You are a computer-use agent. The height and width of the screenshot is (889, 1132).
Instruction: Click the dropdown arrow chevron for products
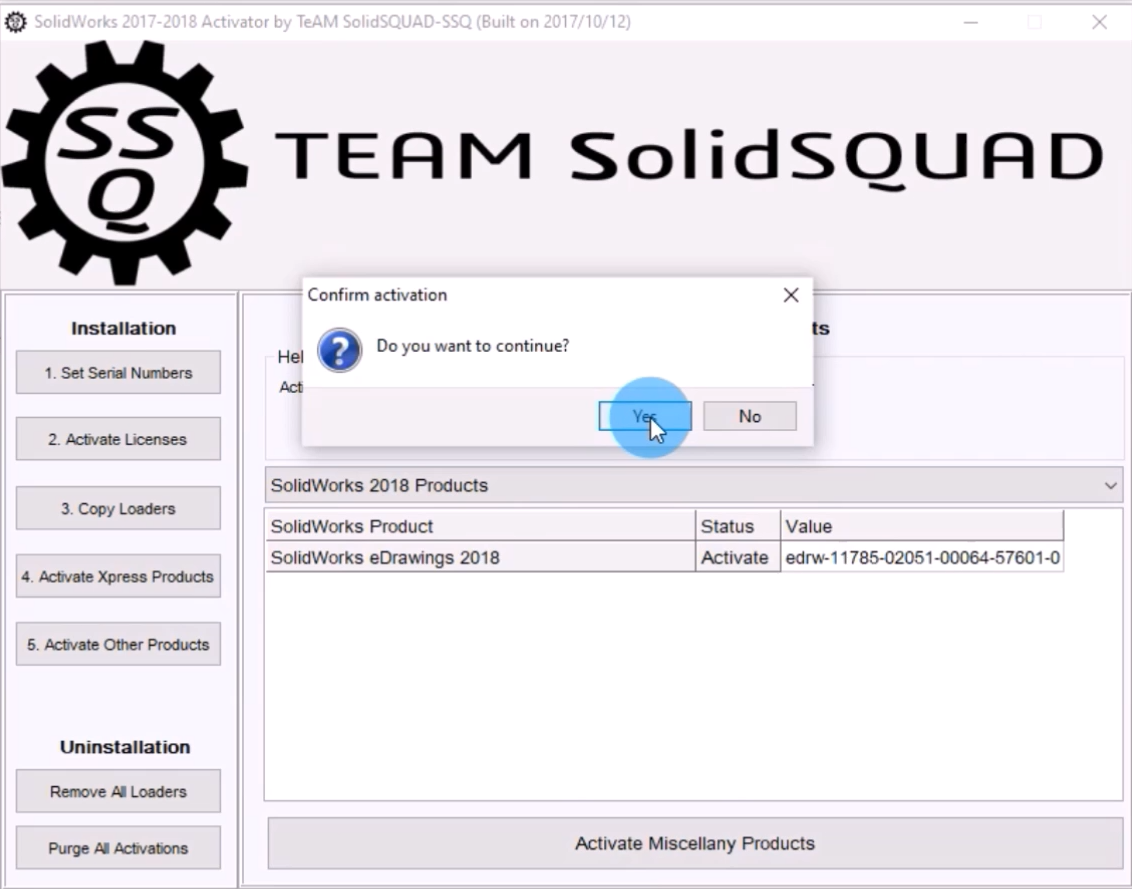pos(1110,486)
